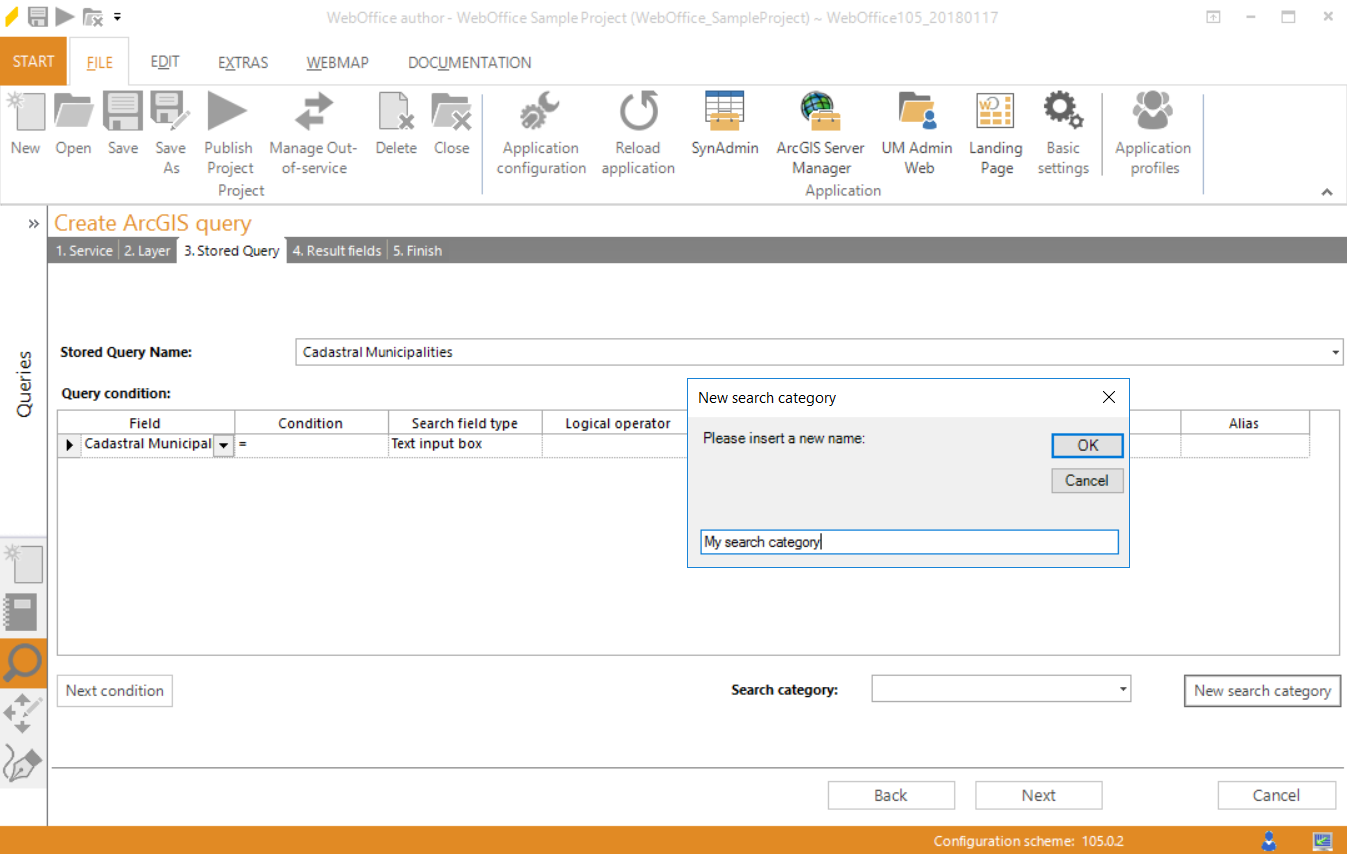Select the magnifier search tool in the sidebar

[23, 663]
